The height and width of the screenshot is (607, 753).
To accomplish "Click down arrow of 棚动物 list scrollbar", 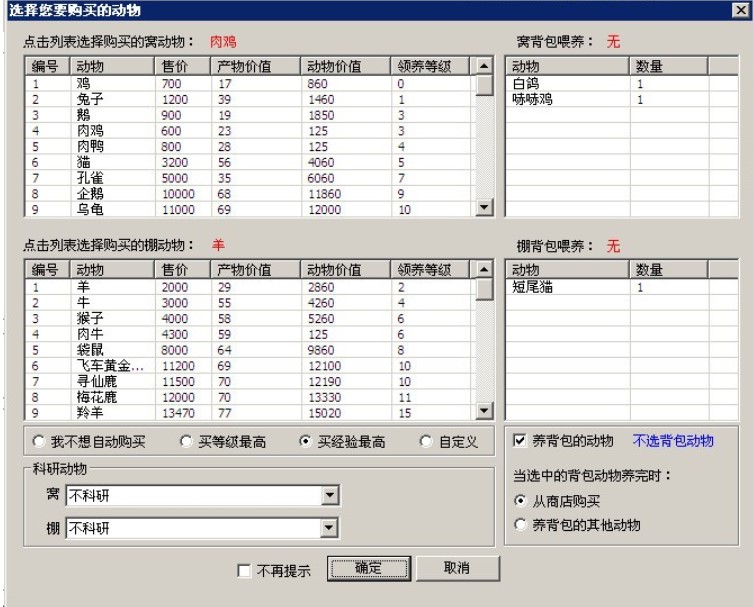I will tap(484, 411).
